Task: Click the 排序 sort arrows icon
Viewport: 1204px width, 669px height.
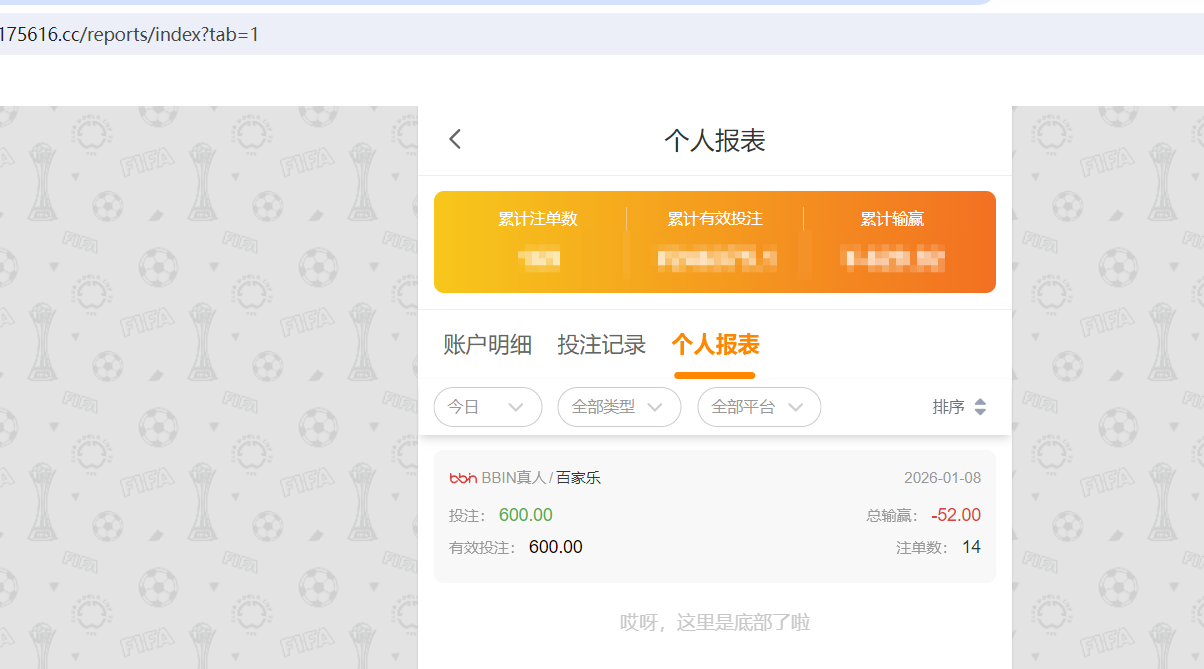Action: pyautogui.click(x=980, y=407)
